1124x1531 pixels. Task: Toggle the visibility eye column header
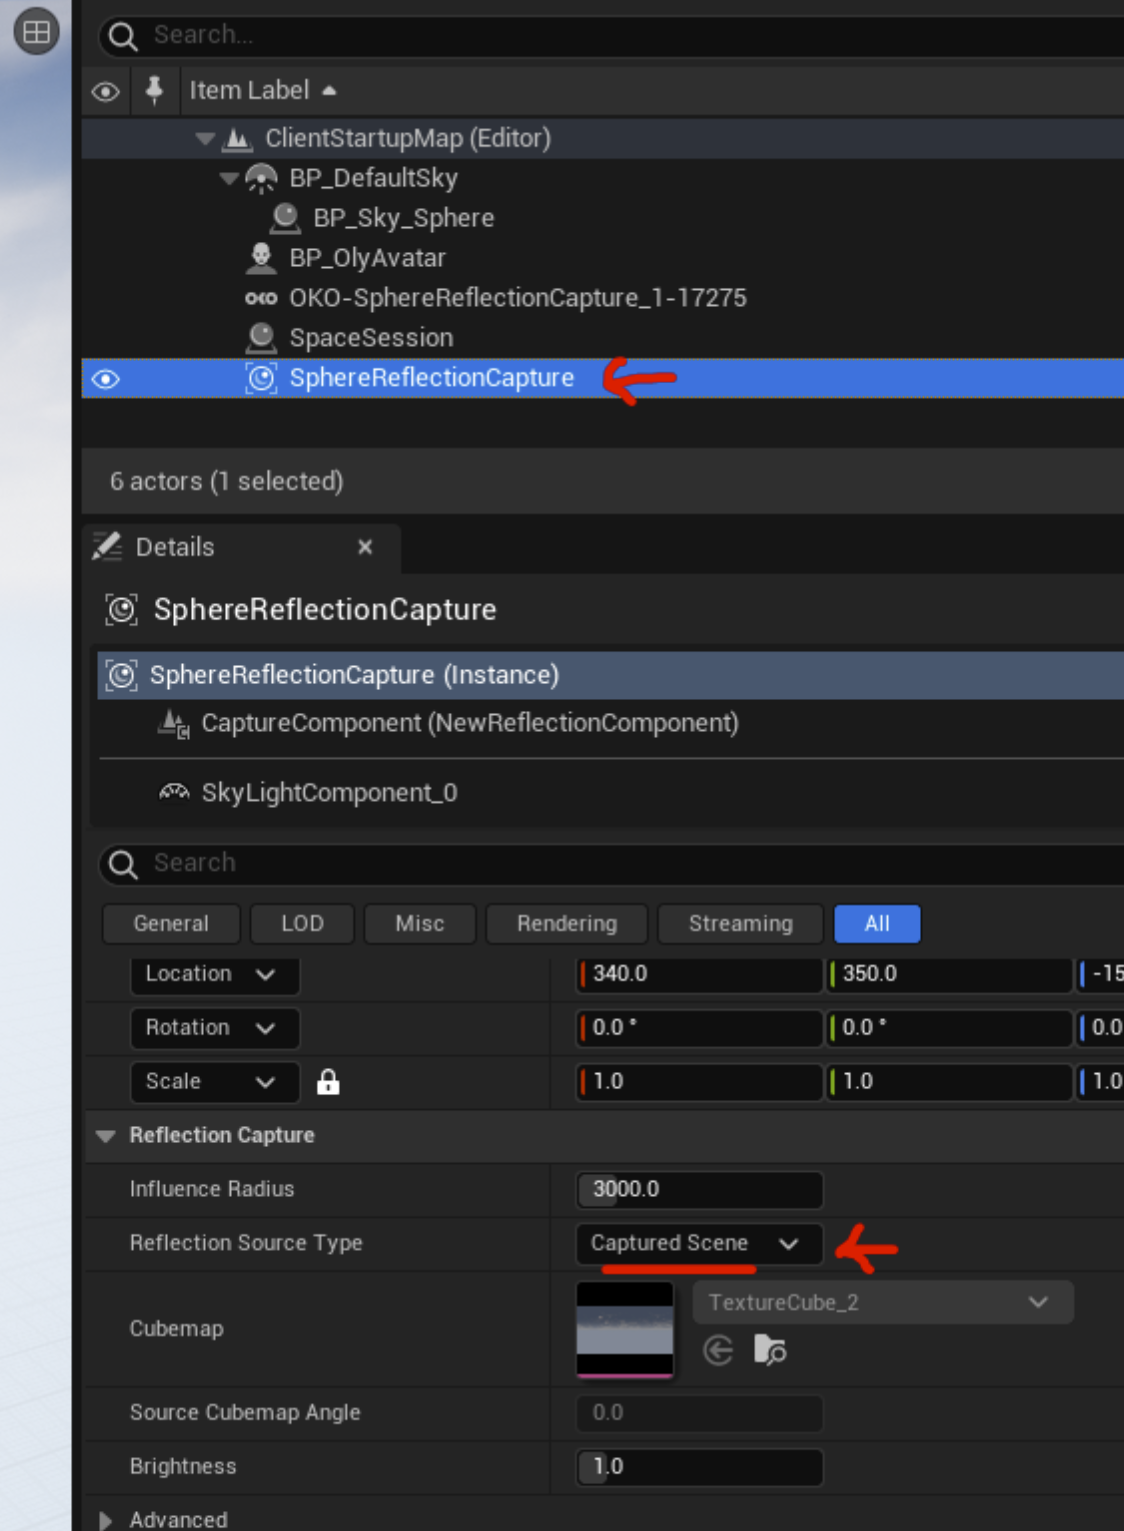pyautogui.click(x=105, y=92)
